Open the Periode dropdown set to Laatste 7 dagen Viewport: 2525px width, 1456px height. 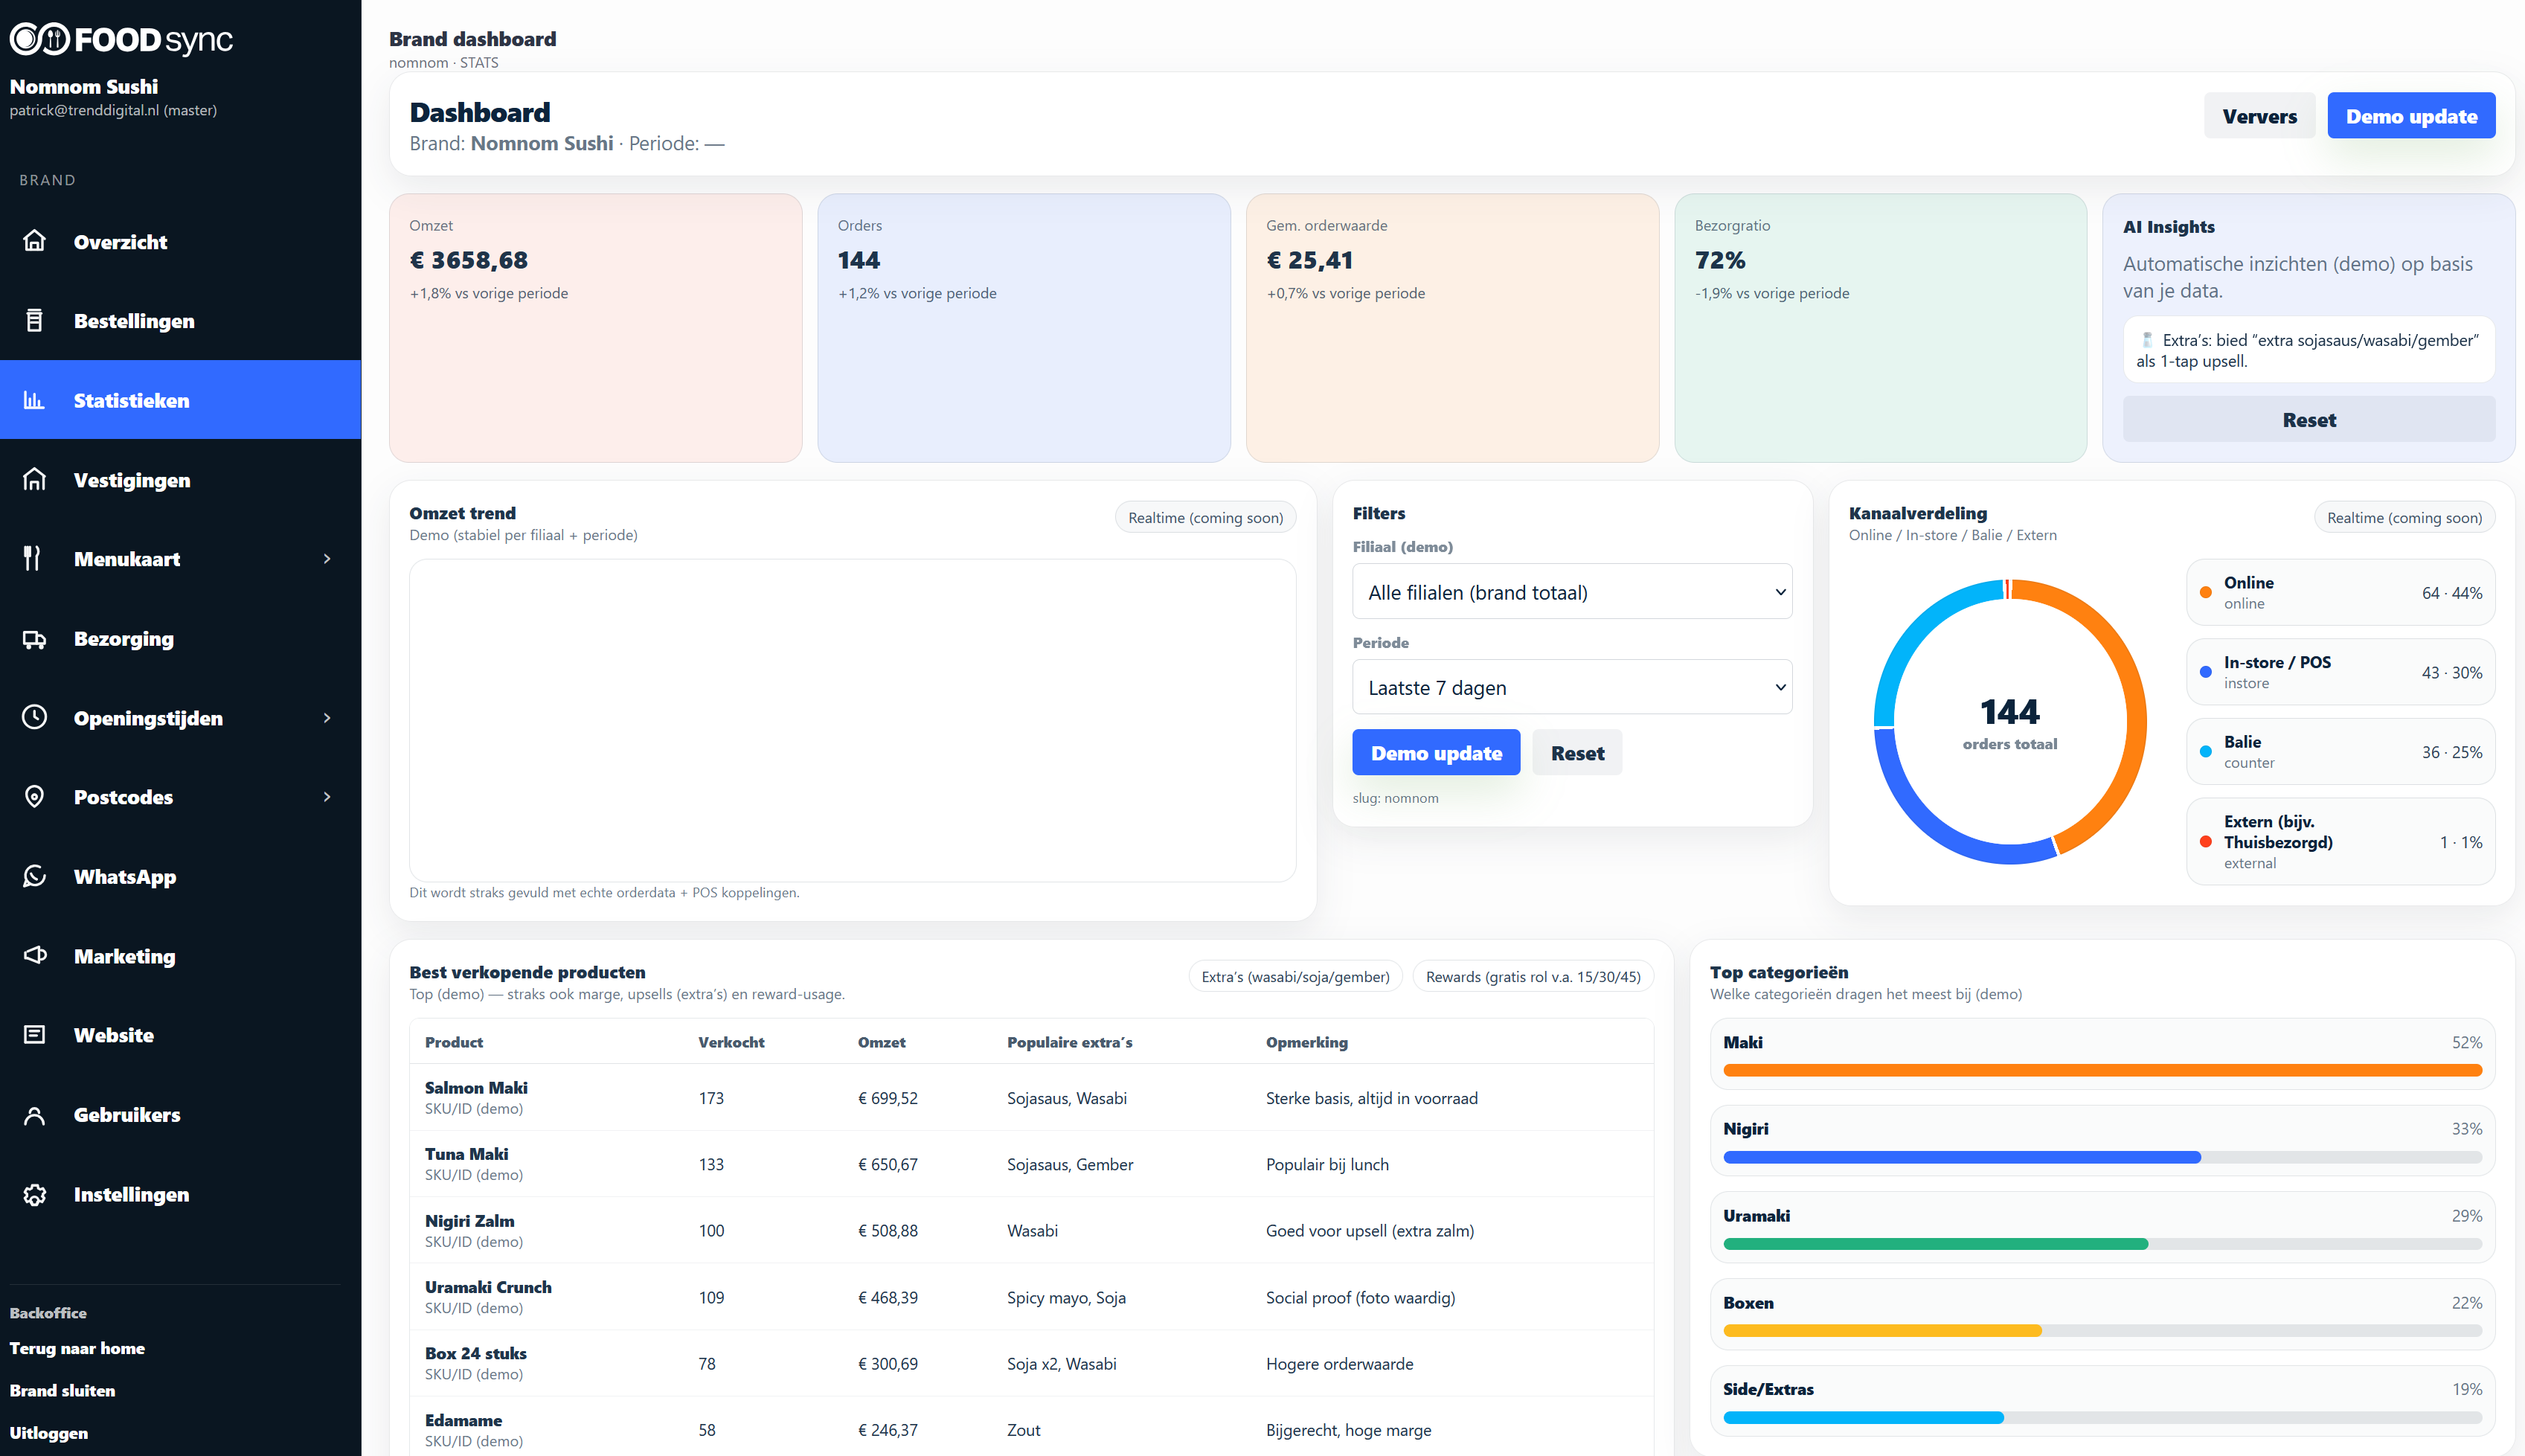[1571, 687]
